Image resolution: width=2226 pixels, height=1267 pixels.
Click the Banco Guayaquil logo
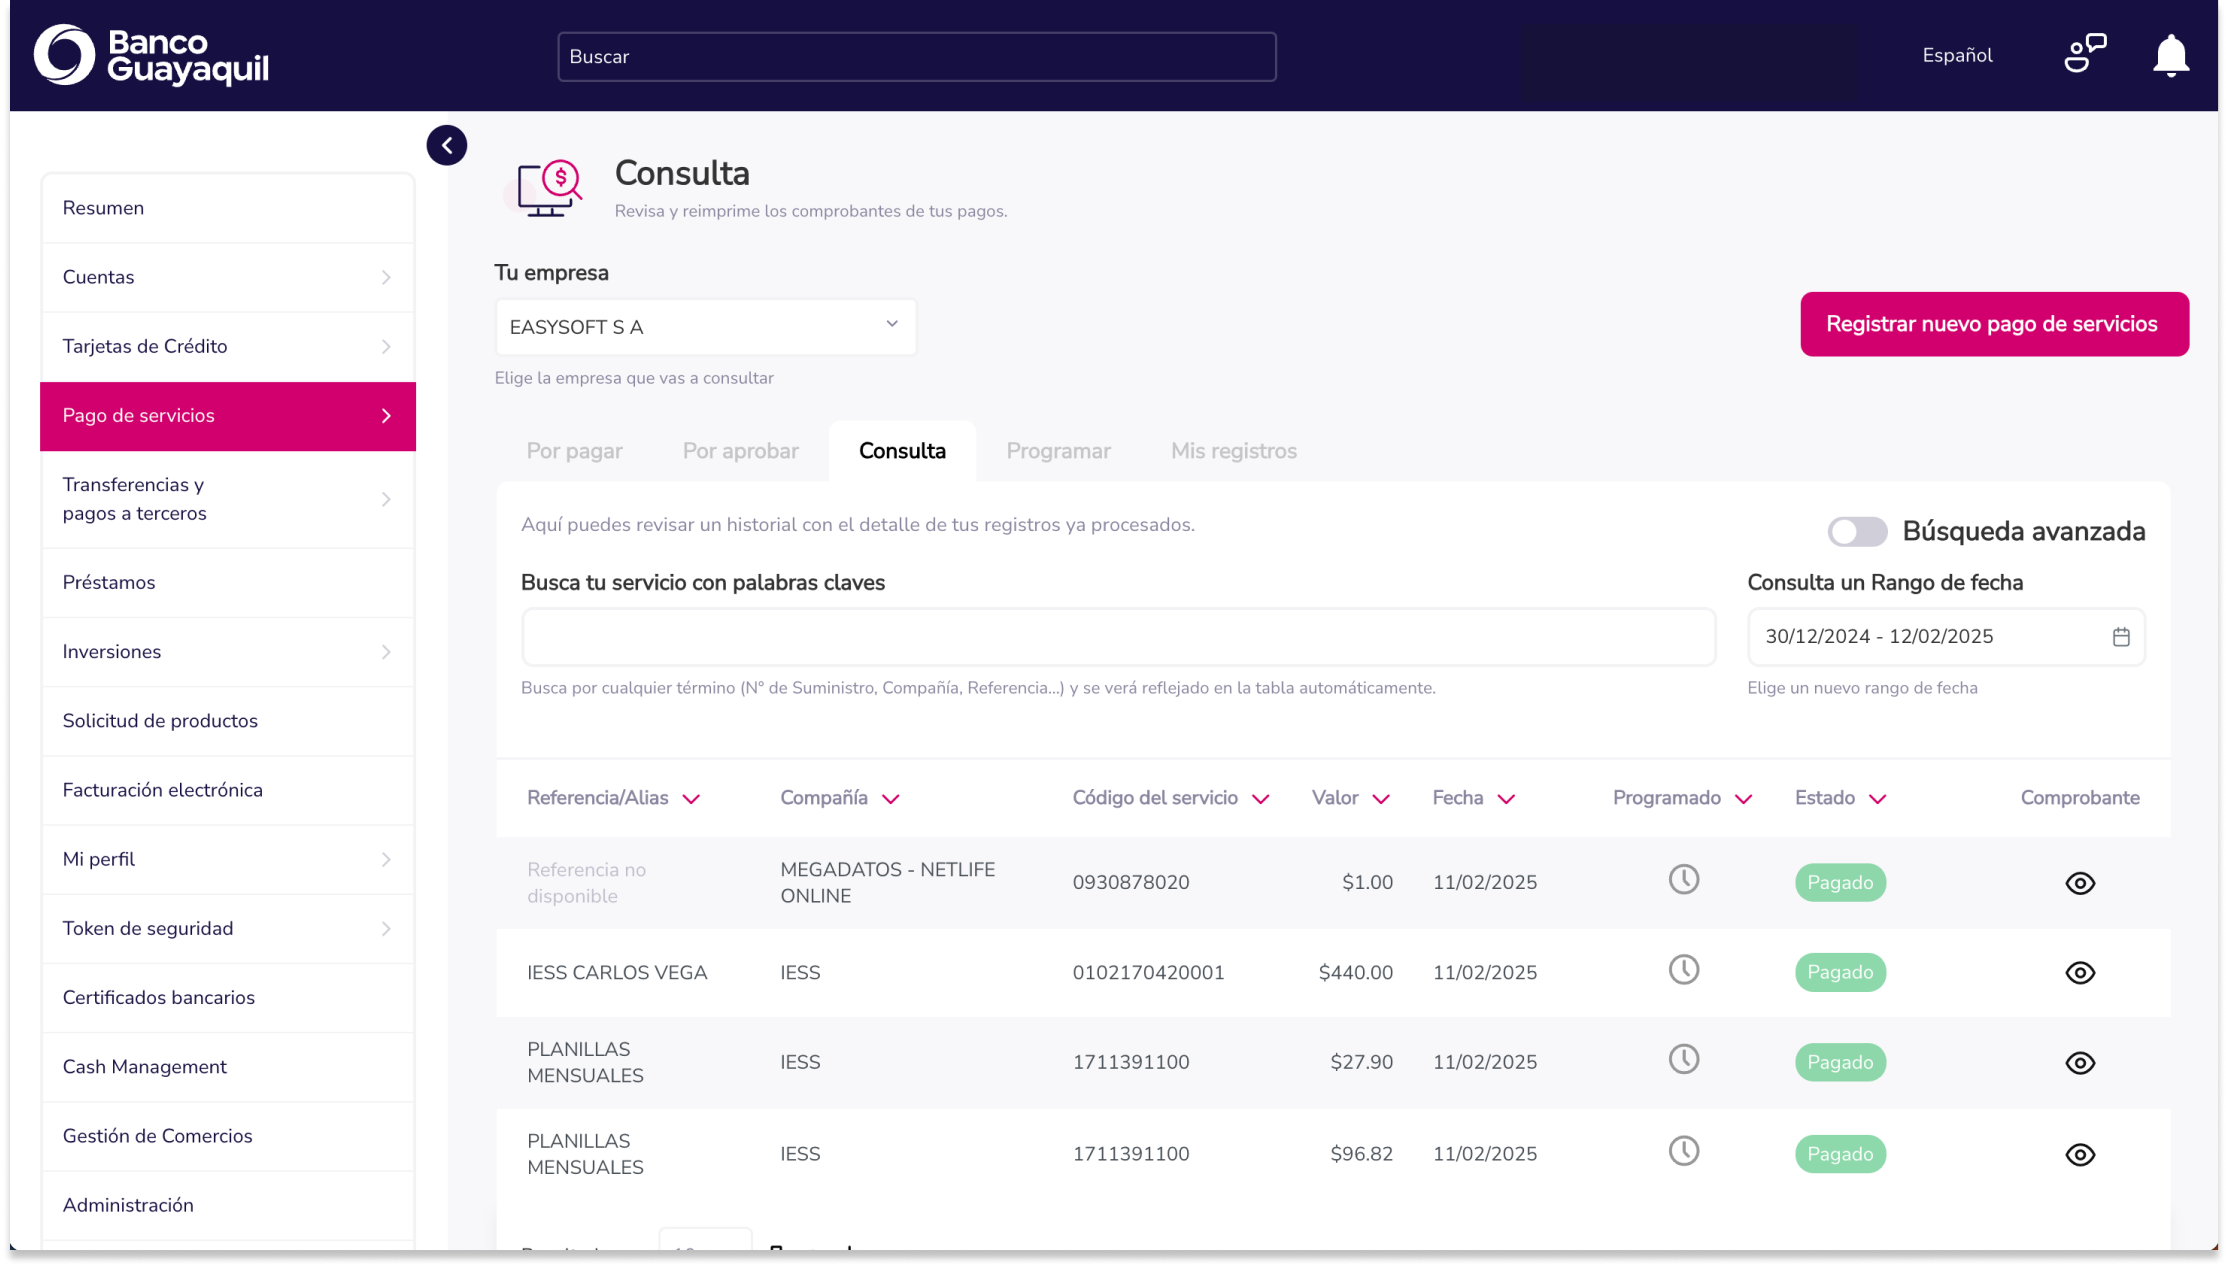click(x=151, y=55)
